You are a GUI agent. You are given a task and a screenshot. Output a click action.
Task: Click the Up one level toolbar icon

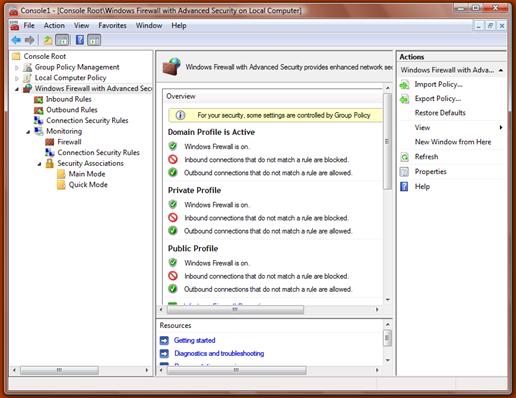click(x=48, y=40)
